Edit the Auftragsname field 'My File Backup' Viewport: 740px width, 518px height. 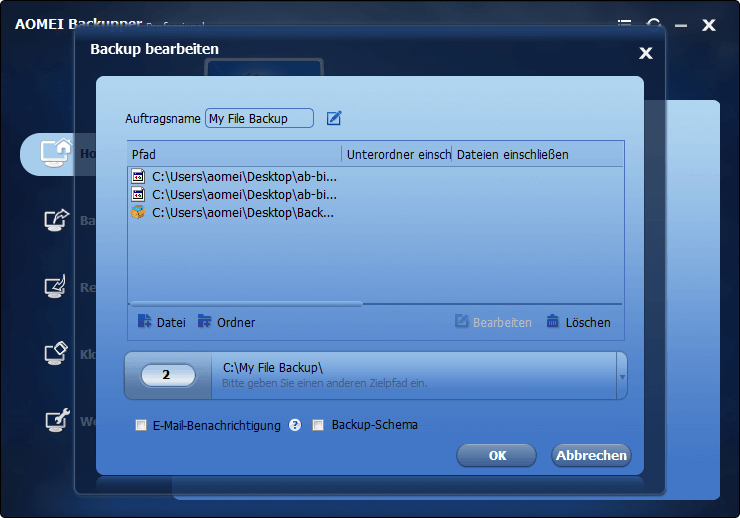click(259, 118)
